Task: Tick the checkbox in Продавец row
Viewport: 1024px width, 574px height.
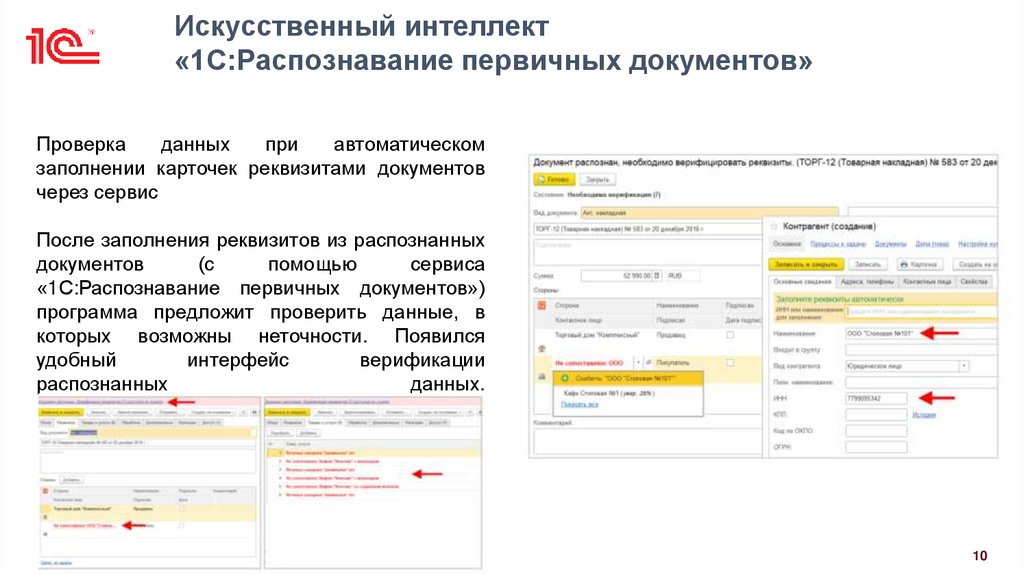Action: (730, 335)
